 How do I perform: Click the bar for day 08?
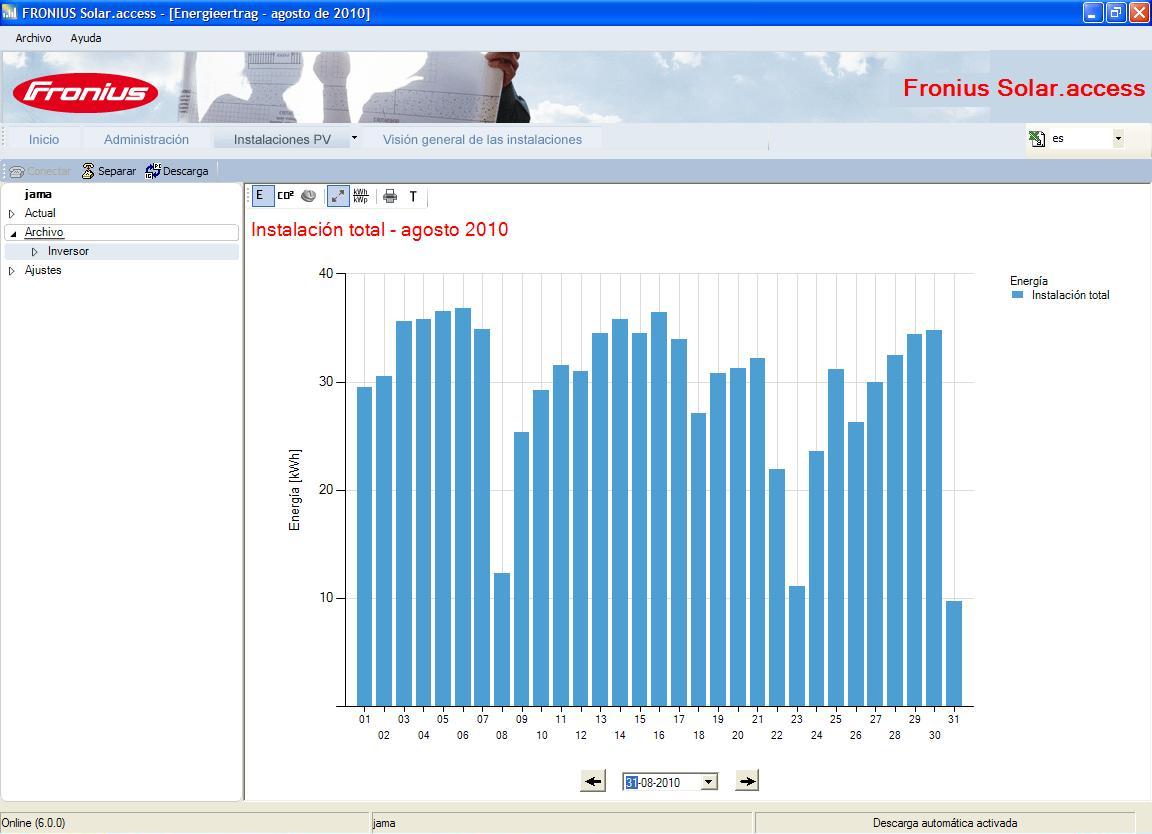pos(502,639)
